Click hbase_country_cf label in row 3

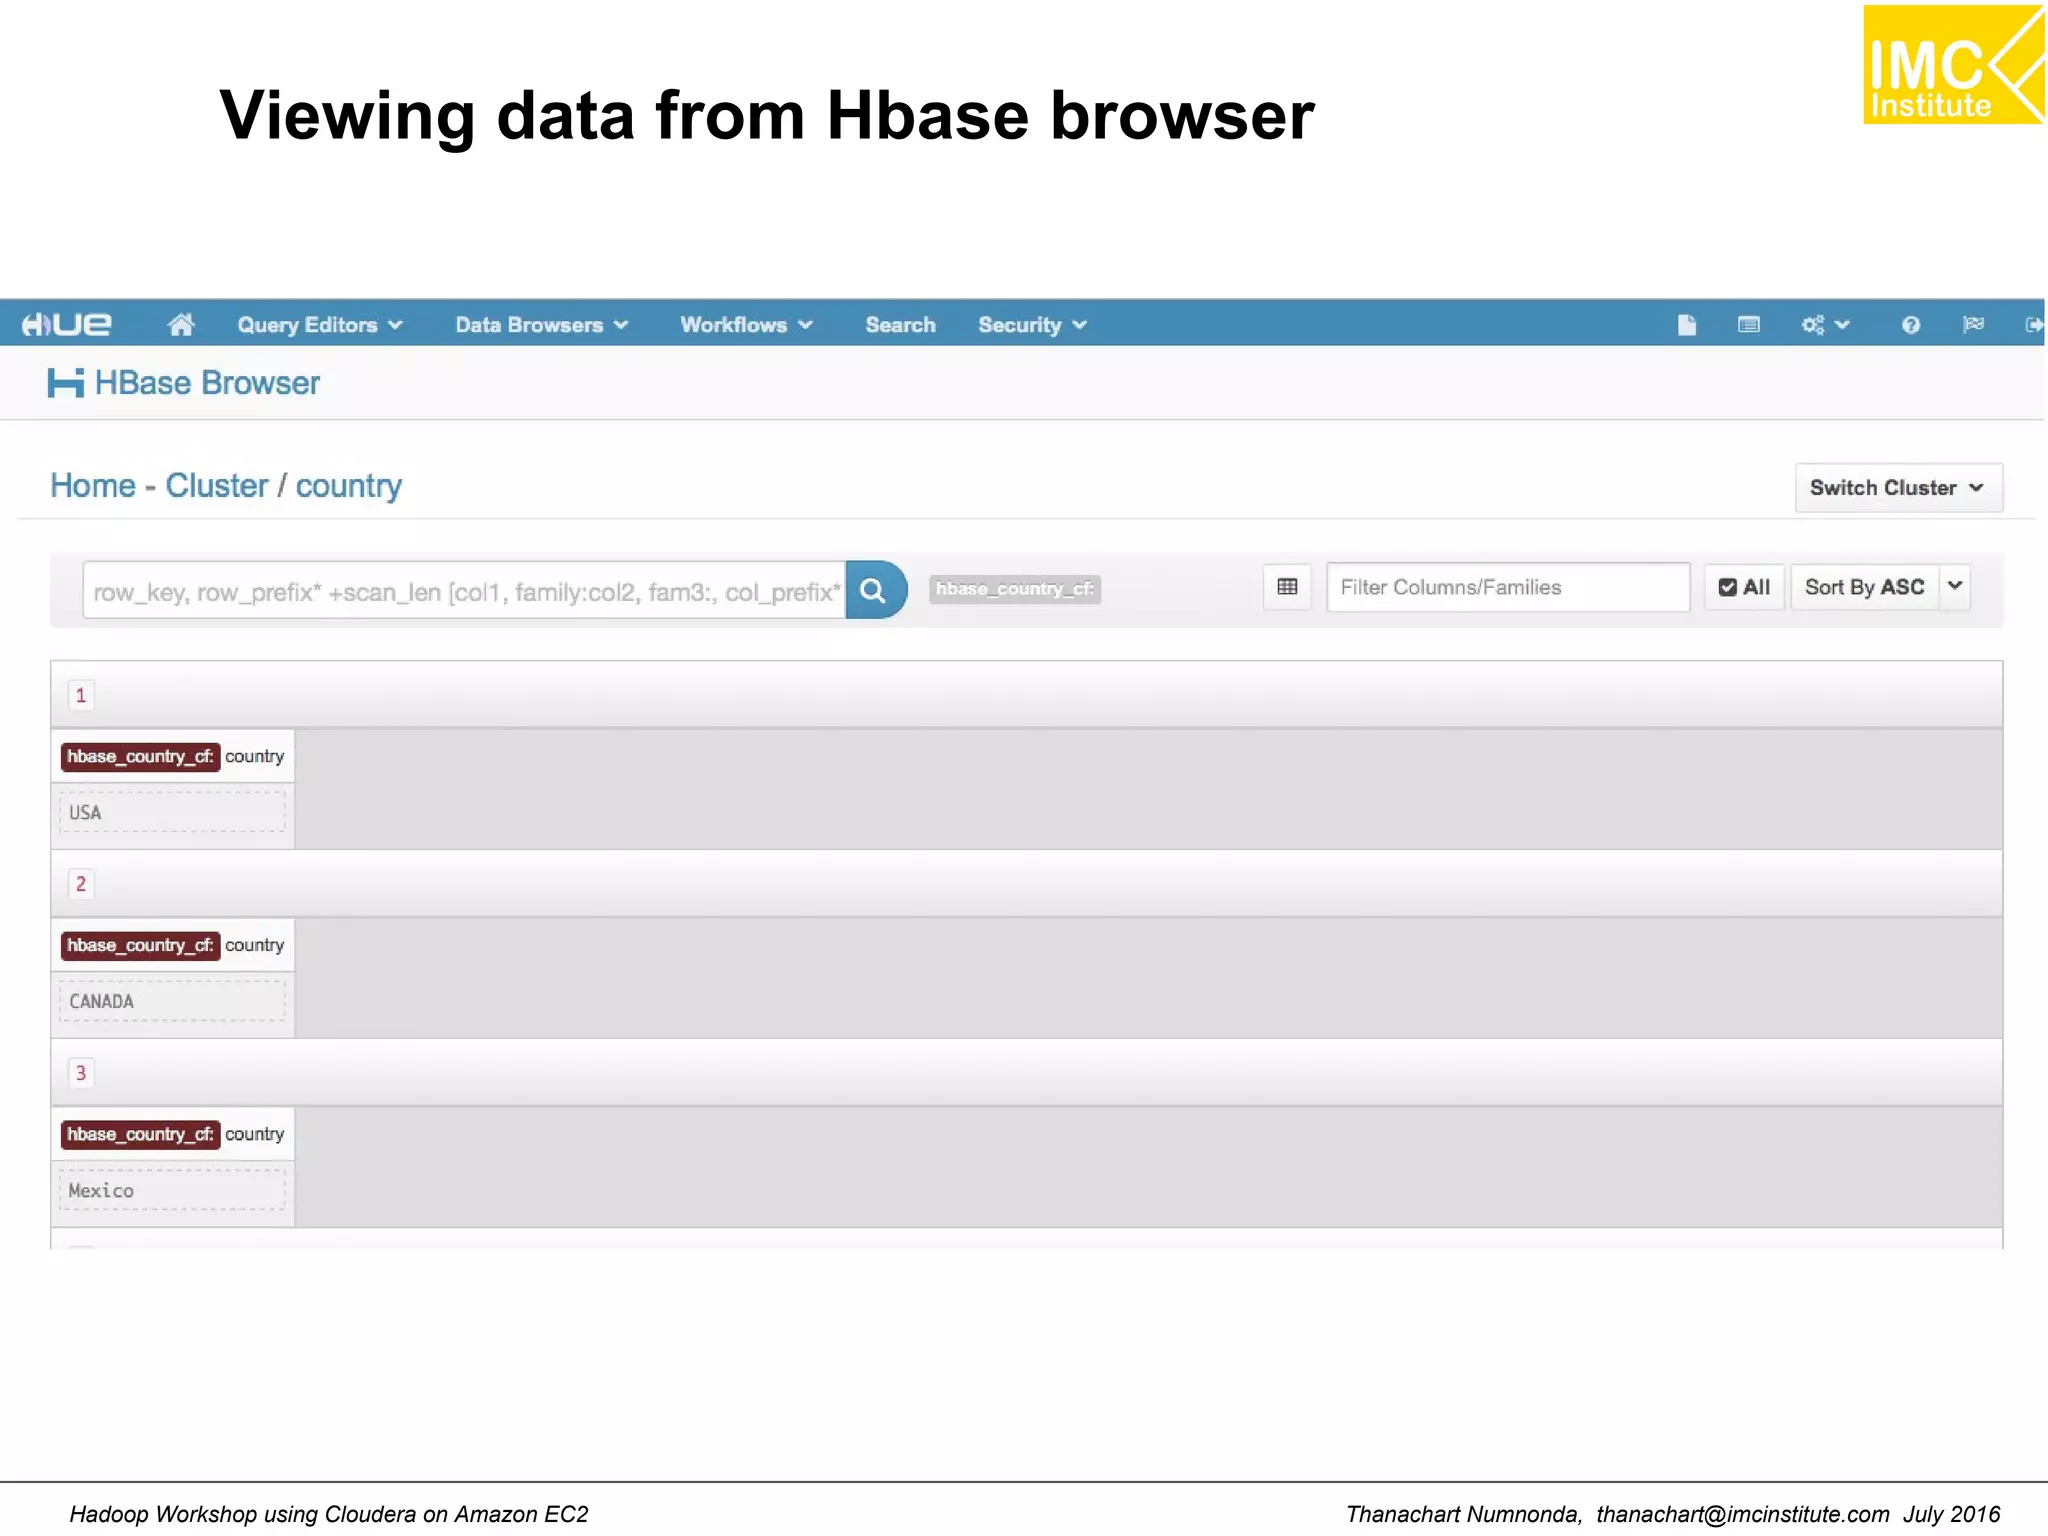(140, 1135)
